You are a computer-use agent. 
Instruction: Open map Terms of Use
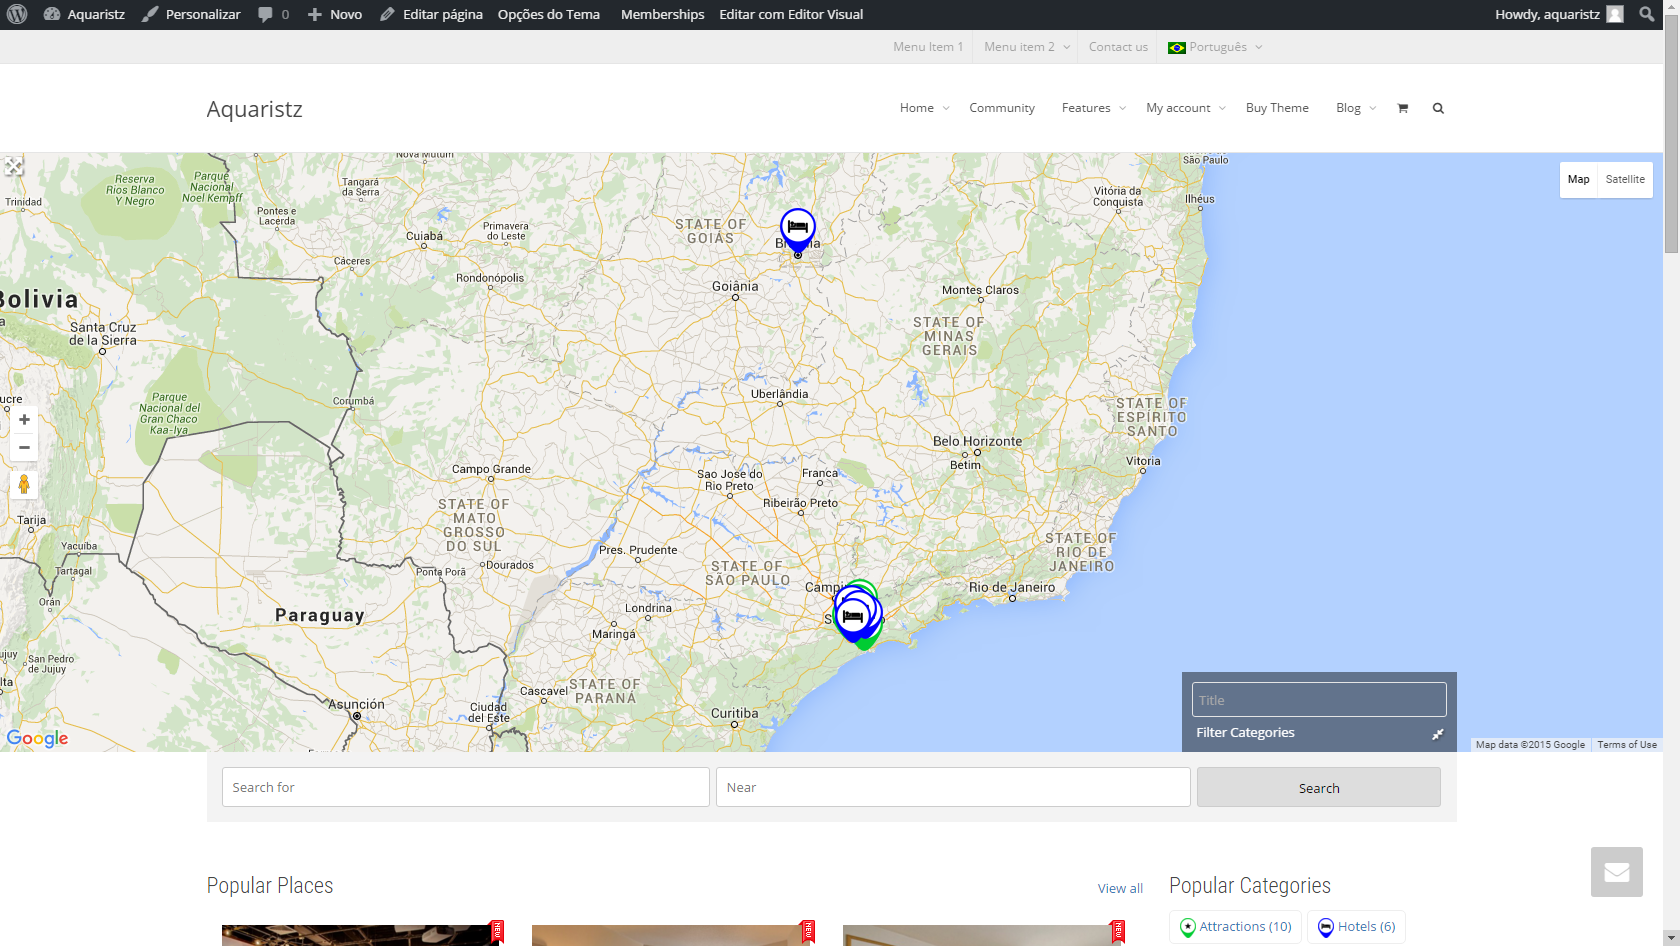coord(1627,745)
